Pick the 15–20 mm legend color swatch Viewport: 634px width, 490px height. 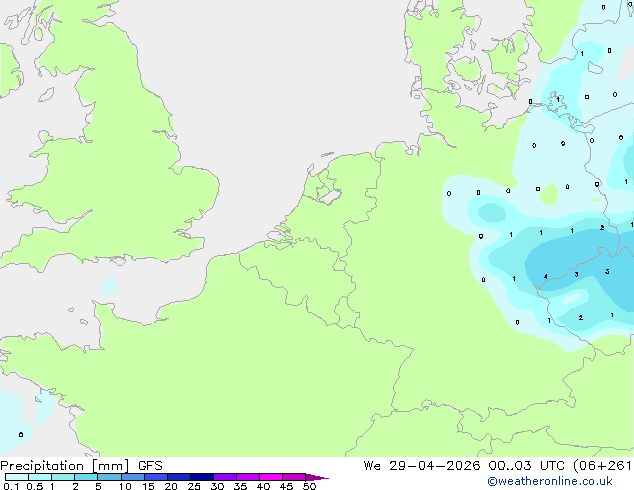pyautogui.click(x=156, y=477)
